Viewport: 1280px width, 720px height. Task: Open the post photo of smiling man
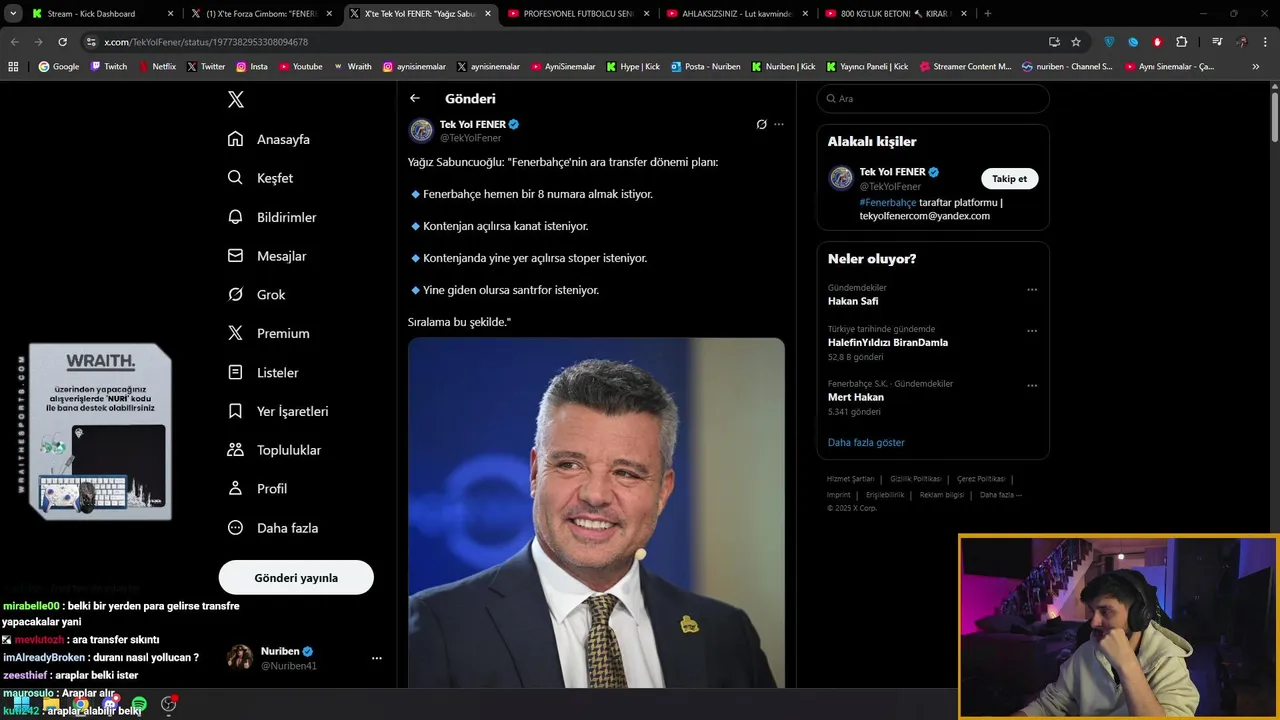tap(596, 512)
